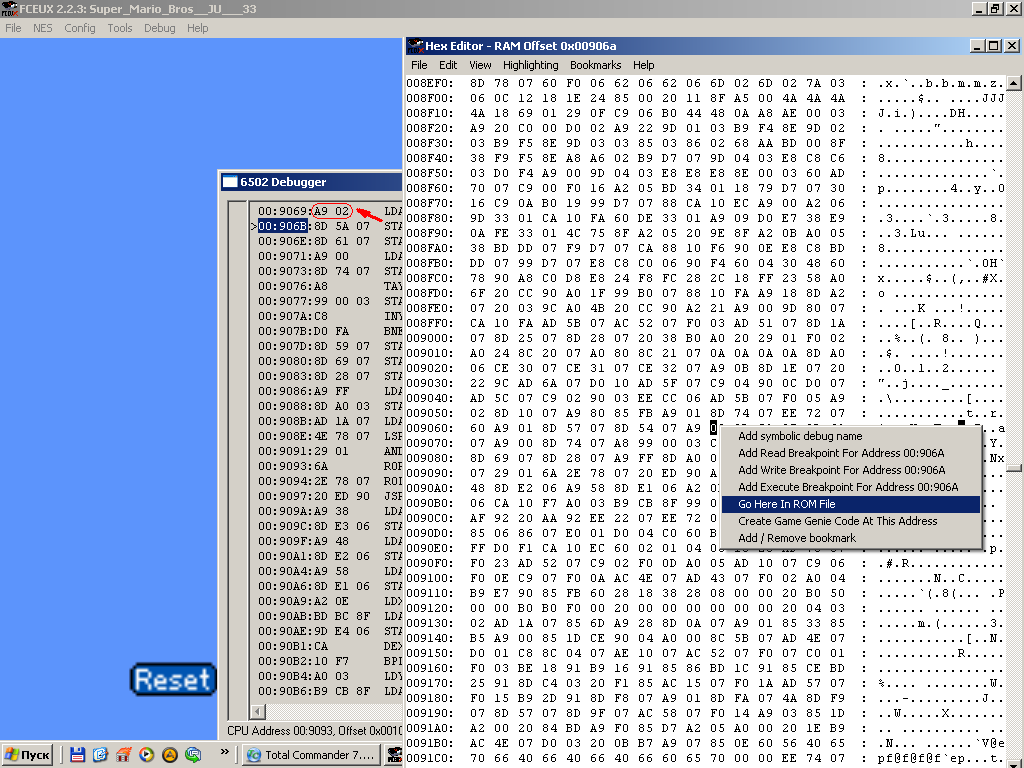This screenshot has width=1024, height=768.
Task: Click the FCEUX taskbar button icon
Action: 394,755
